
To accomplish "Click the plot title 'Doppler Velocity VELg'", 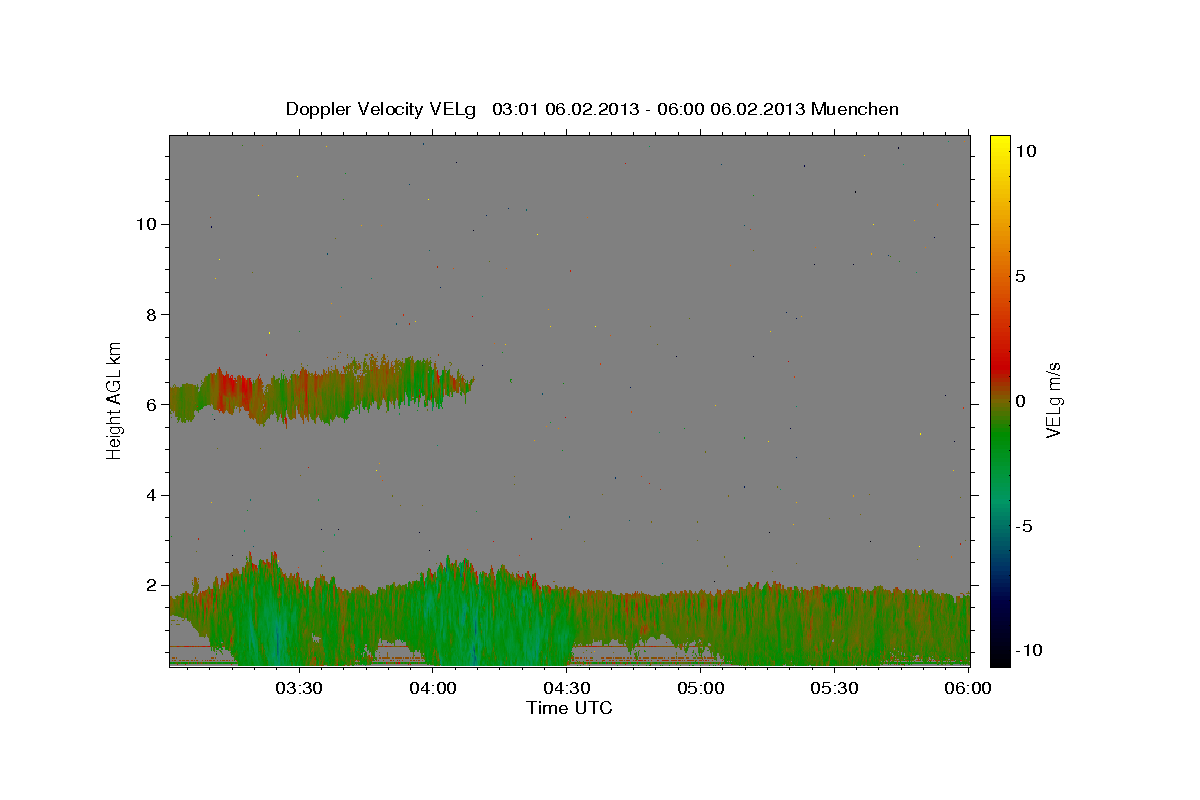I will pos(383,109).
